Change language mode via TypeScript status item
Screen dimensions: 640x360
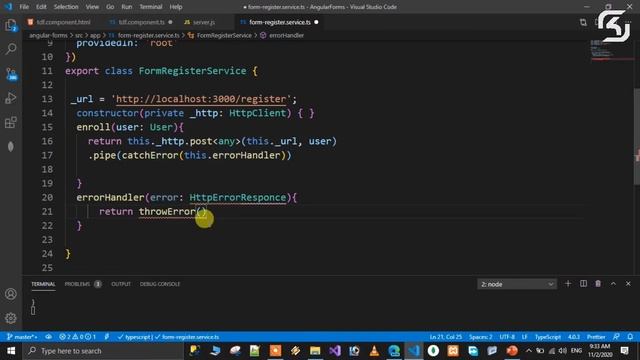(547, 337)
